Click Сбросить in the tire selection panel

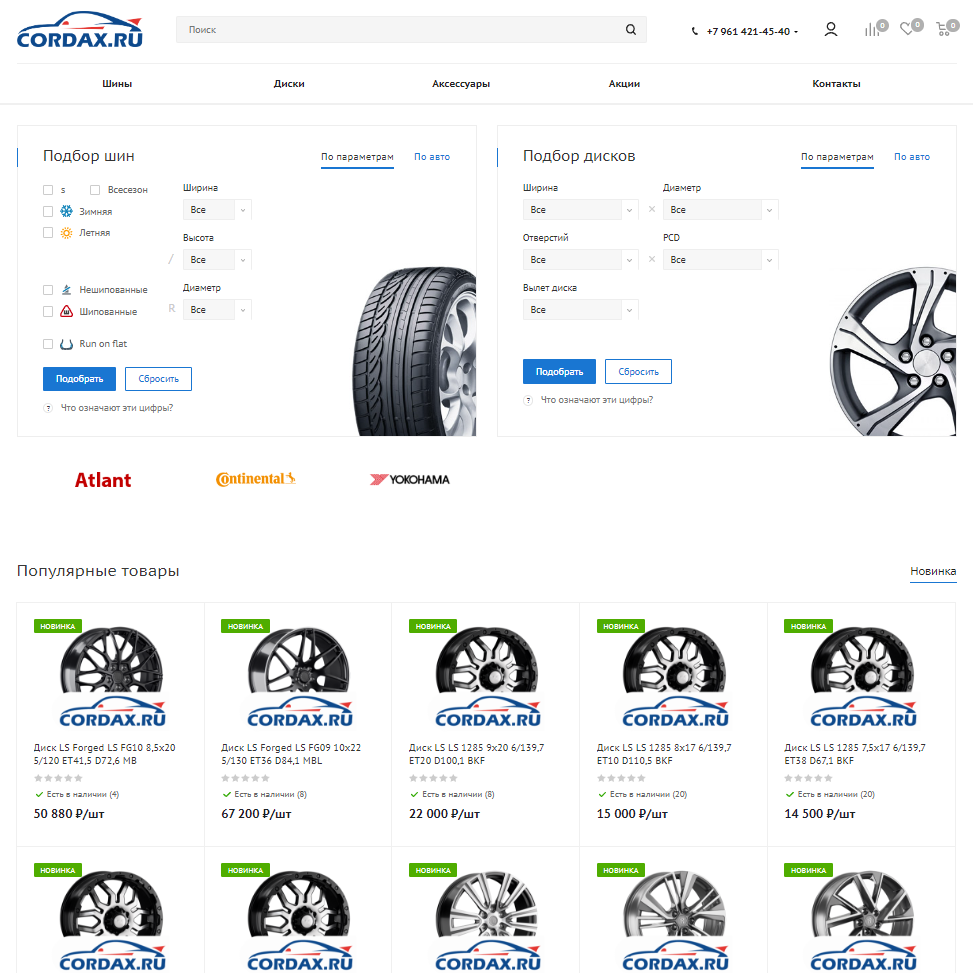click(x=158, y=379)
